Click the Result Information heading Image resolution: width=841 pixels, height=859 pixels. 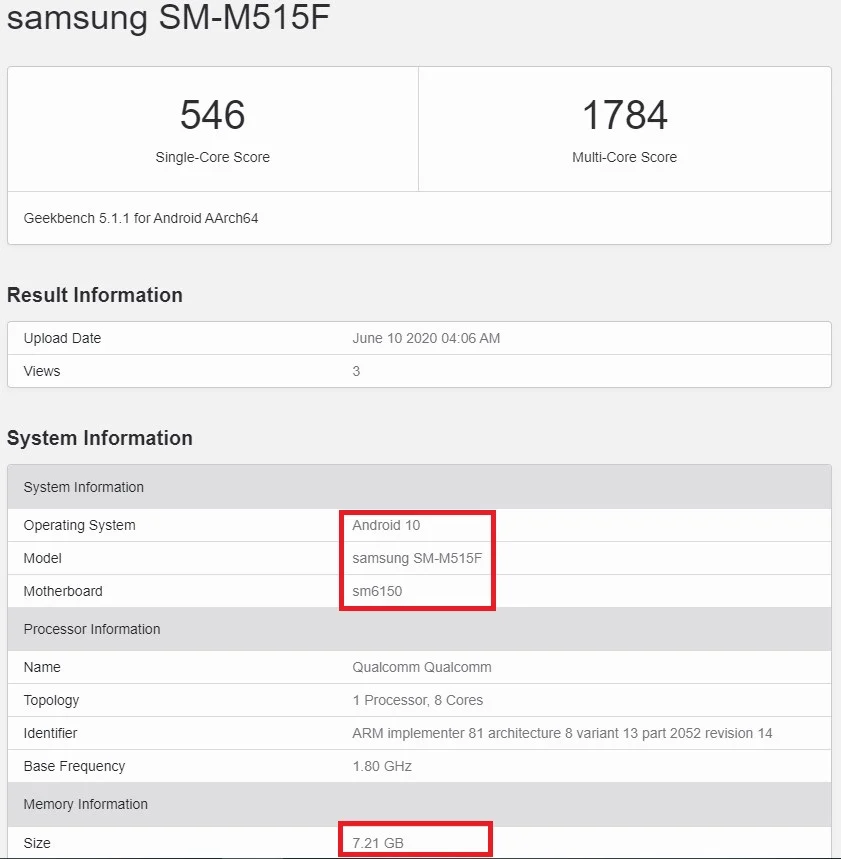point(95,295)
